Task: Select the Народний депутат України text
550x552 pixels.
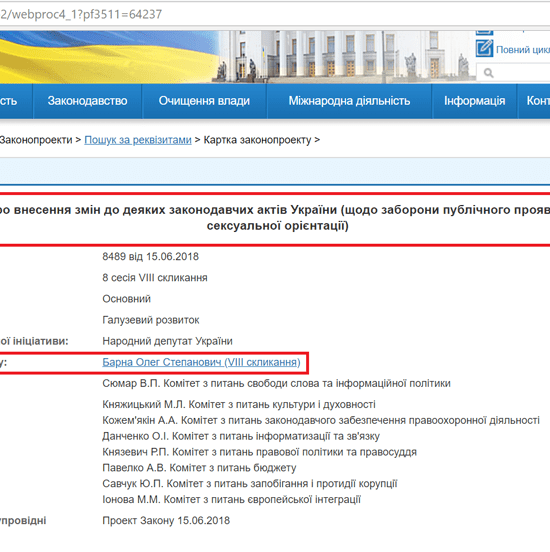Action: (167, 341)
